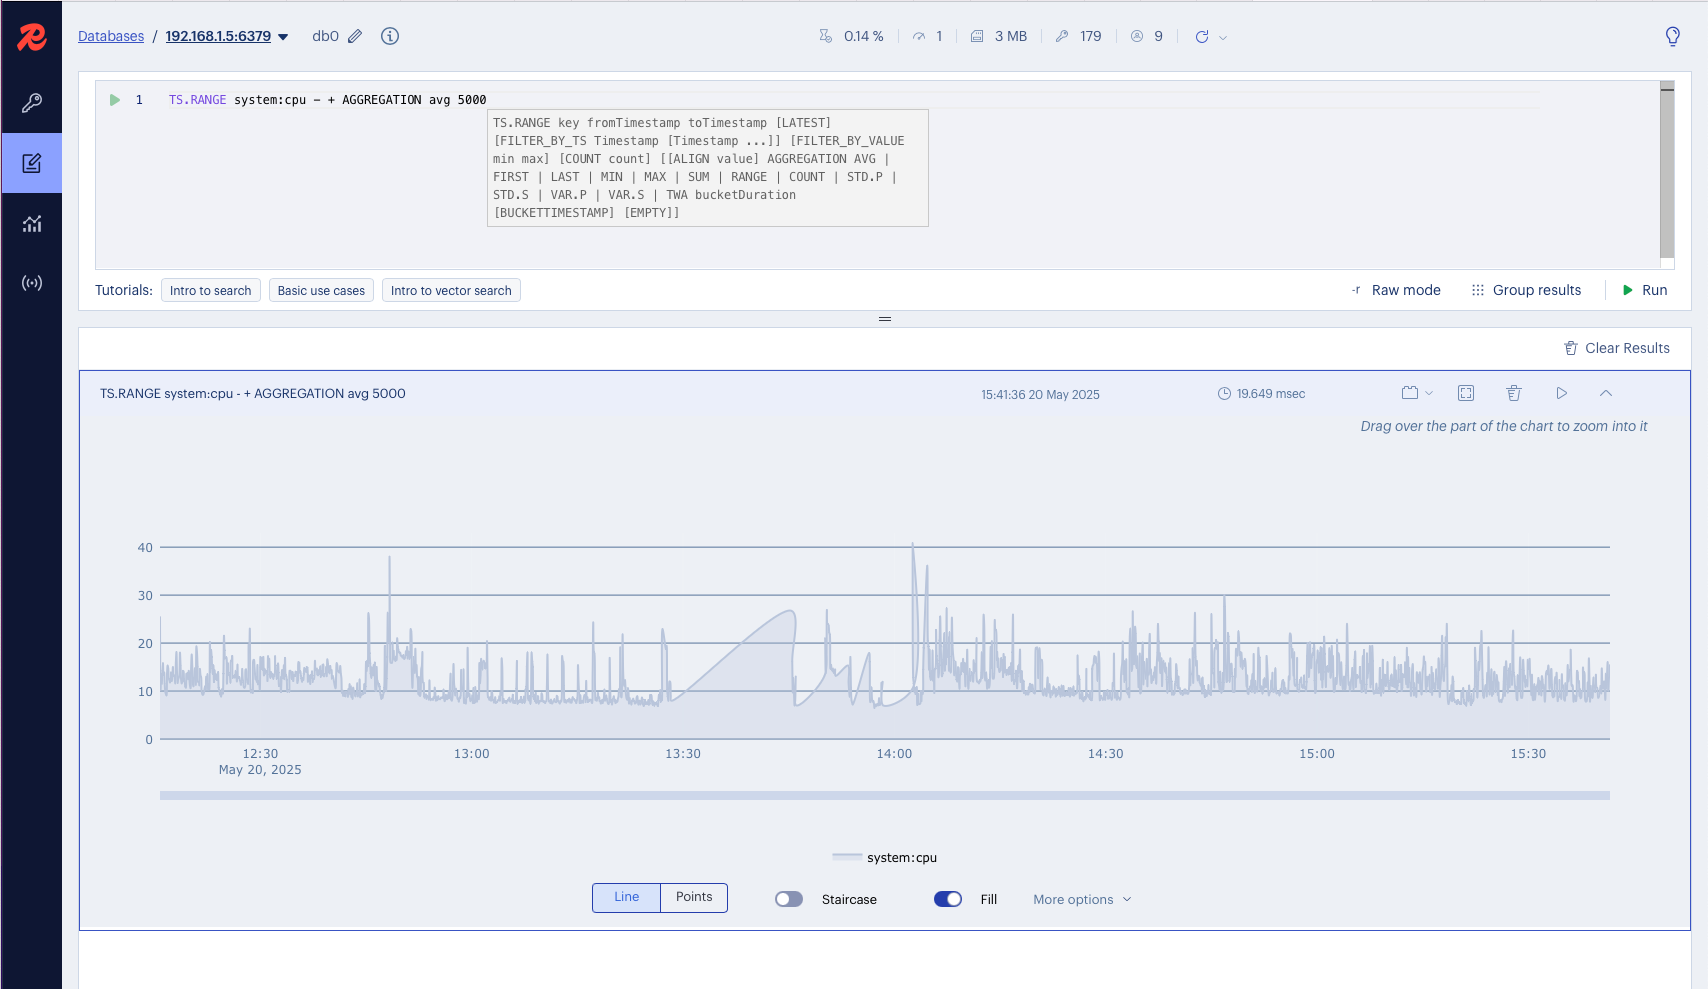Open the Analysis Tools chart icon
The image size is (1708, 989).
(32, 223)
